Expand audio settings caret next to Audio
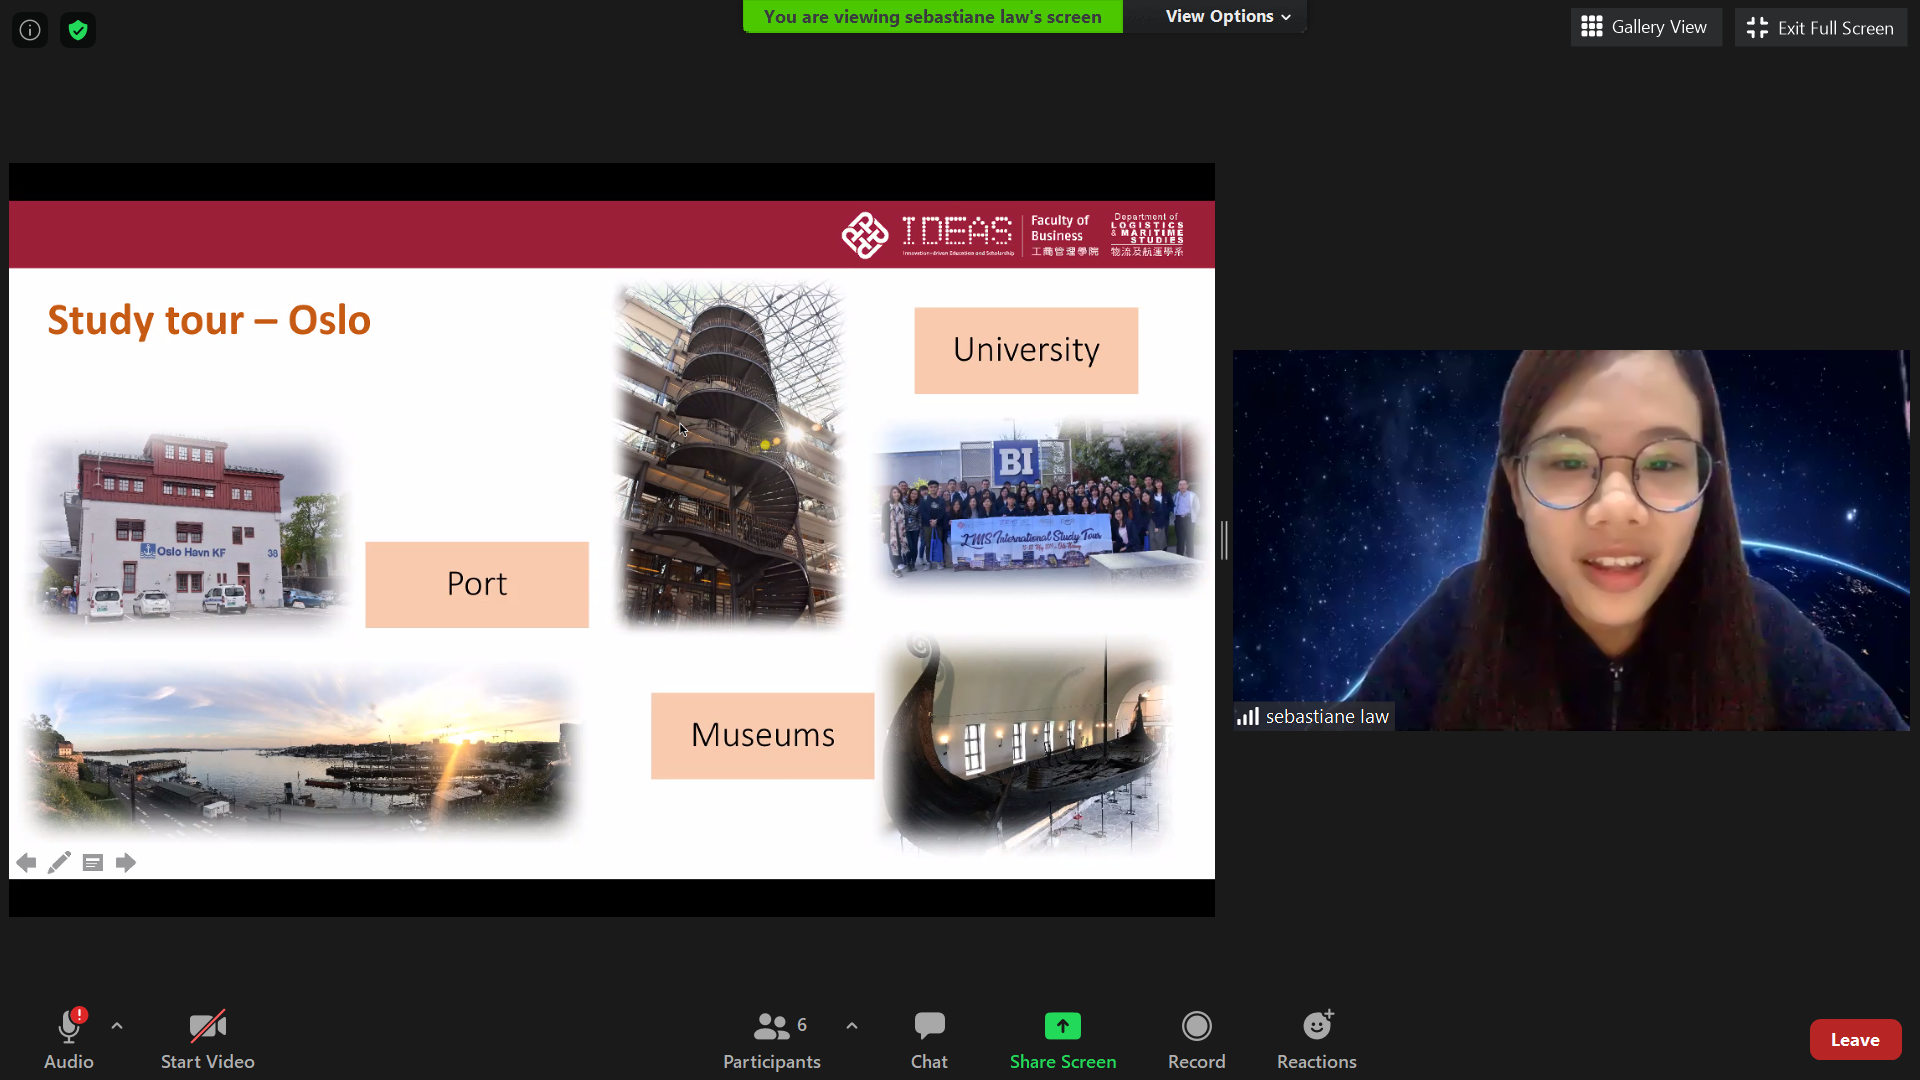1920x1080 pixels. pyautogui.click(x=117, y=1026)
